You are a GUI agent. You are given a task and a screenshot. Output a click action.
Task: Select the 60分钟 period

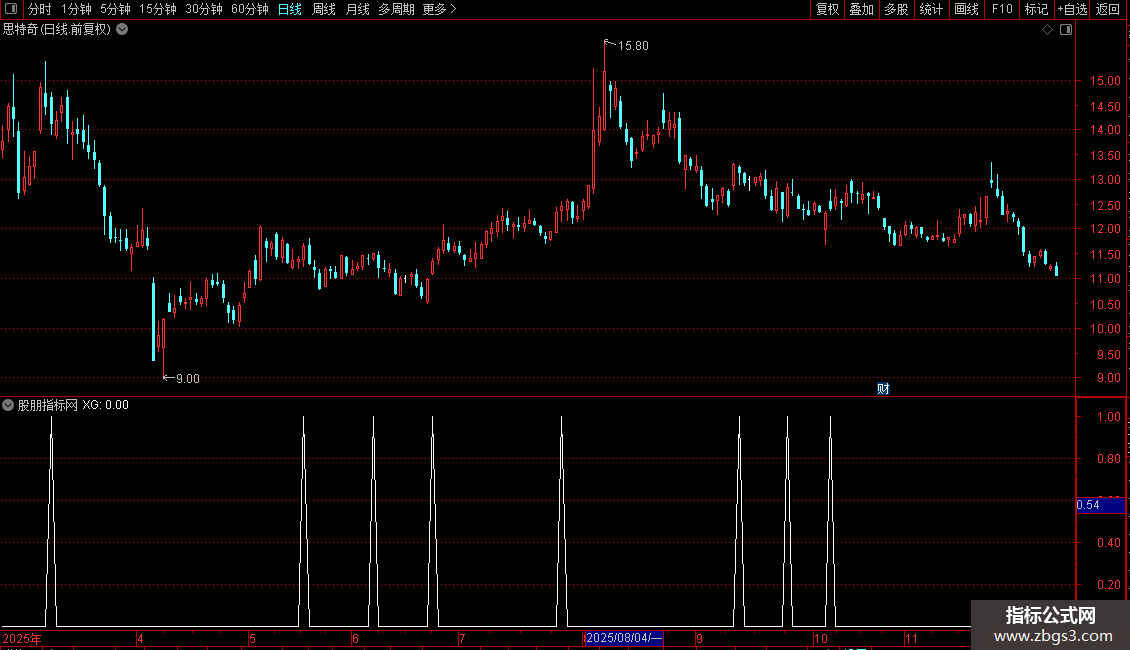point(249,9)
